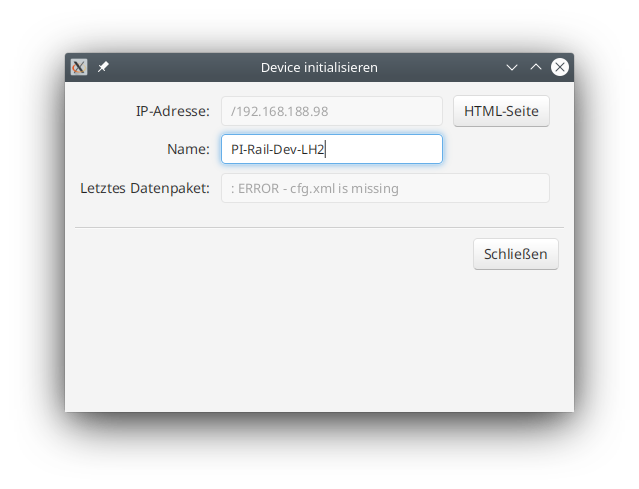The height and width of the screenshot is (489, 639).
Task: Click the "PI-Rail-Dev-LH2" text
Action: (x=278, y=149)
